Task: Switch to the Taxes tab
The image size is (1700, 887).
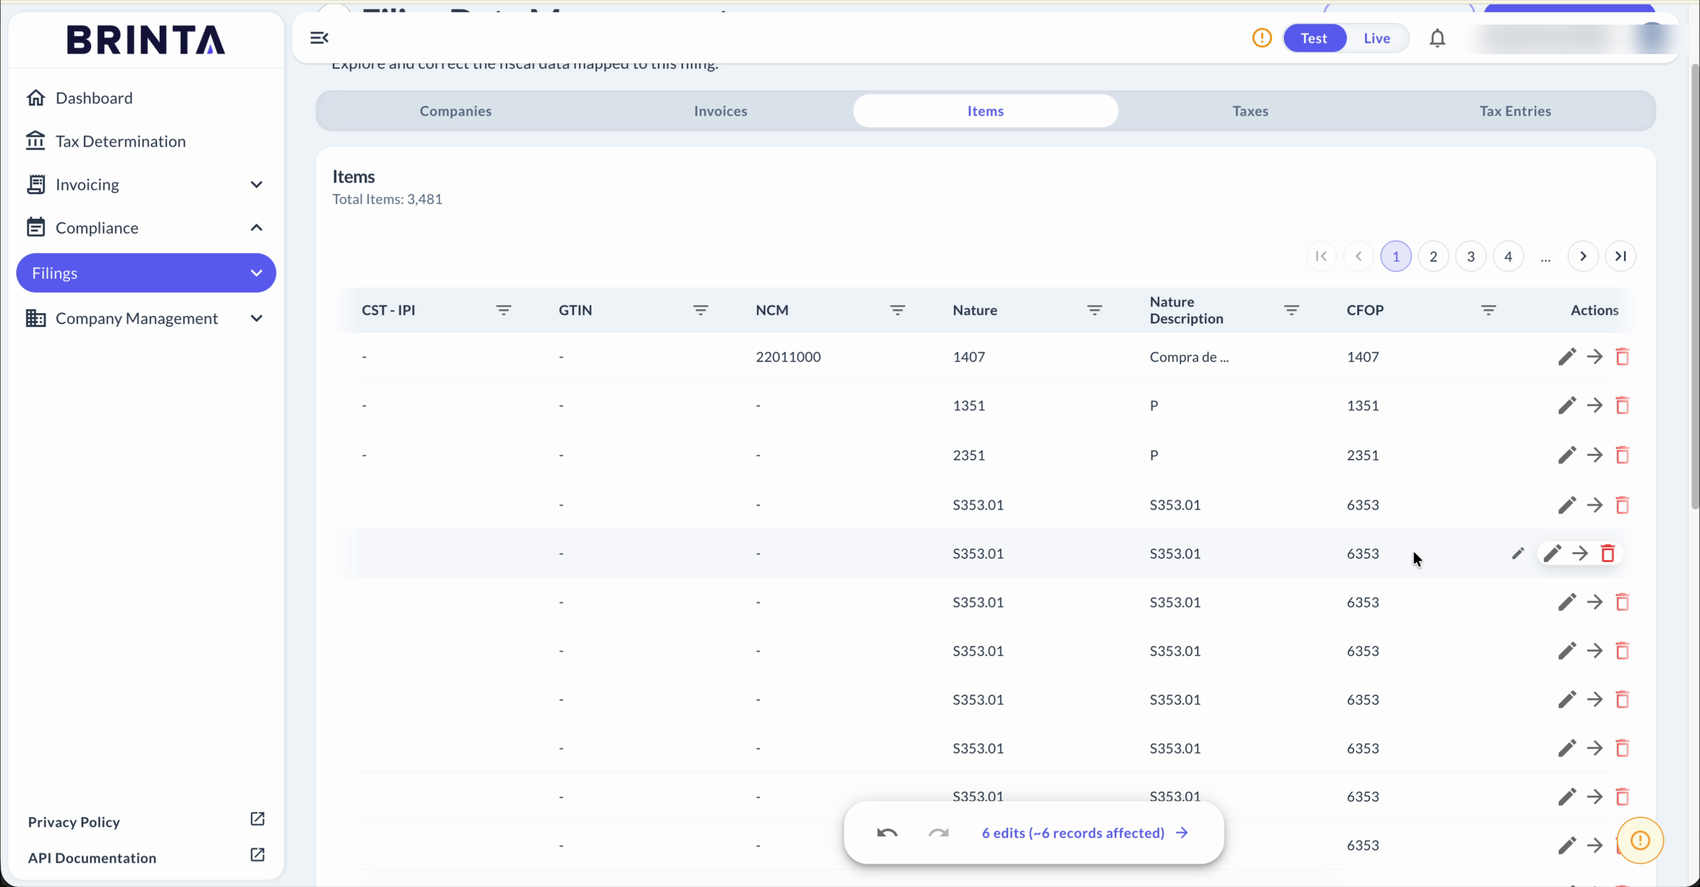Action: pos(1250,111)
